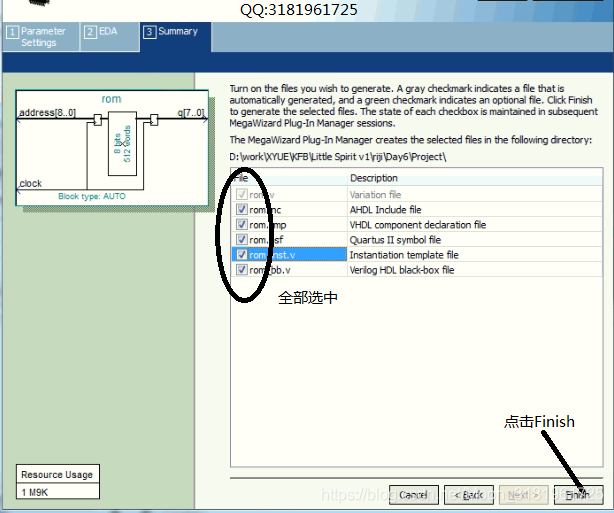Viewport: 614px width, 513px height.
Task: Click the step 3 number icon
Action: click(x=149, y=32)
